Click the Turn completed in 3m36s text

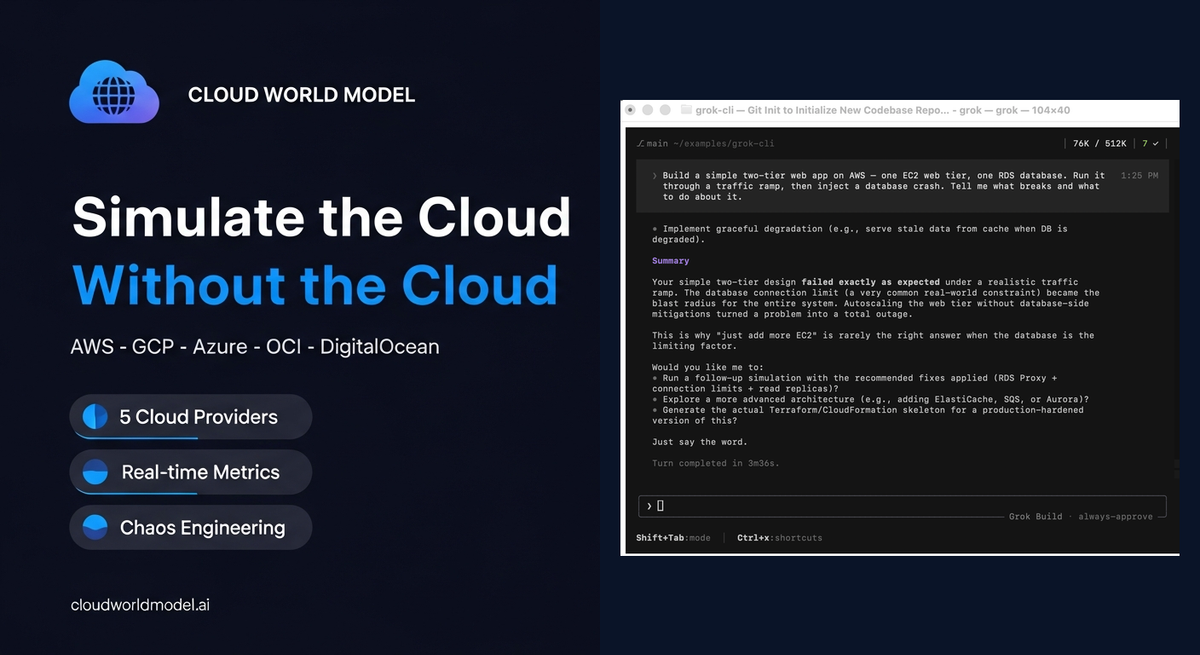pos(715,463)
